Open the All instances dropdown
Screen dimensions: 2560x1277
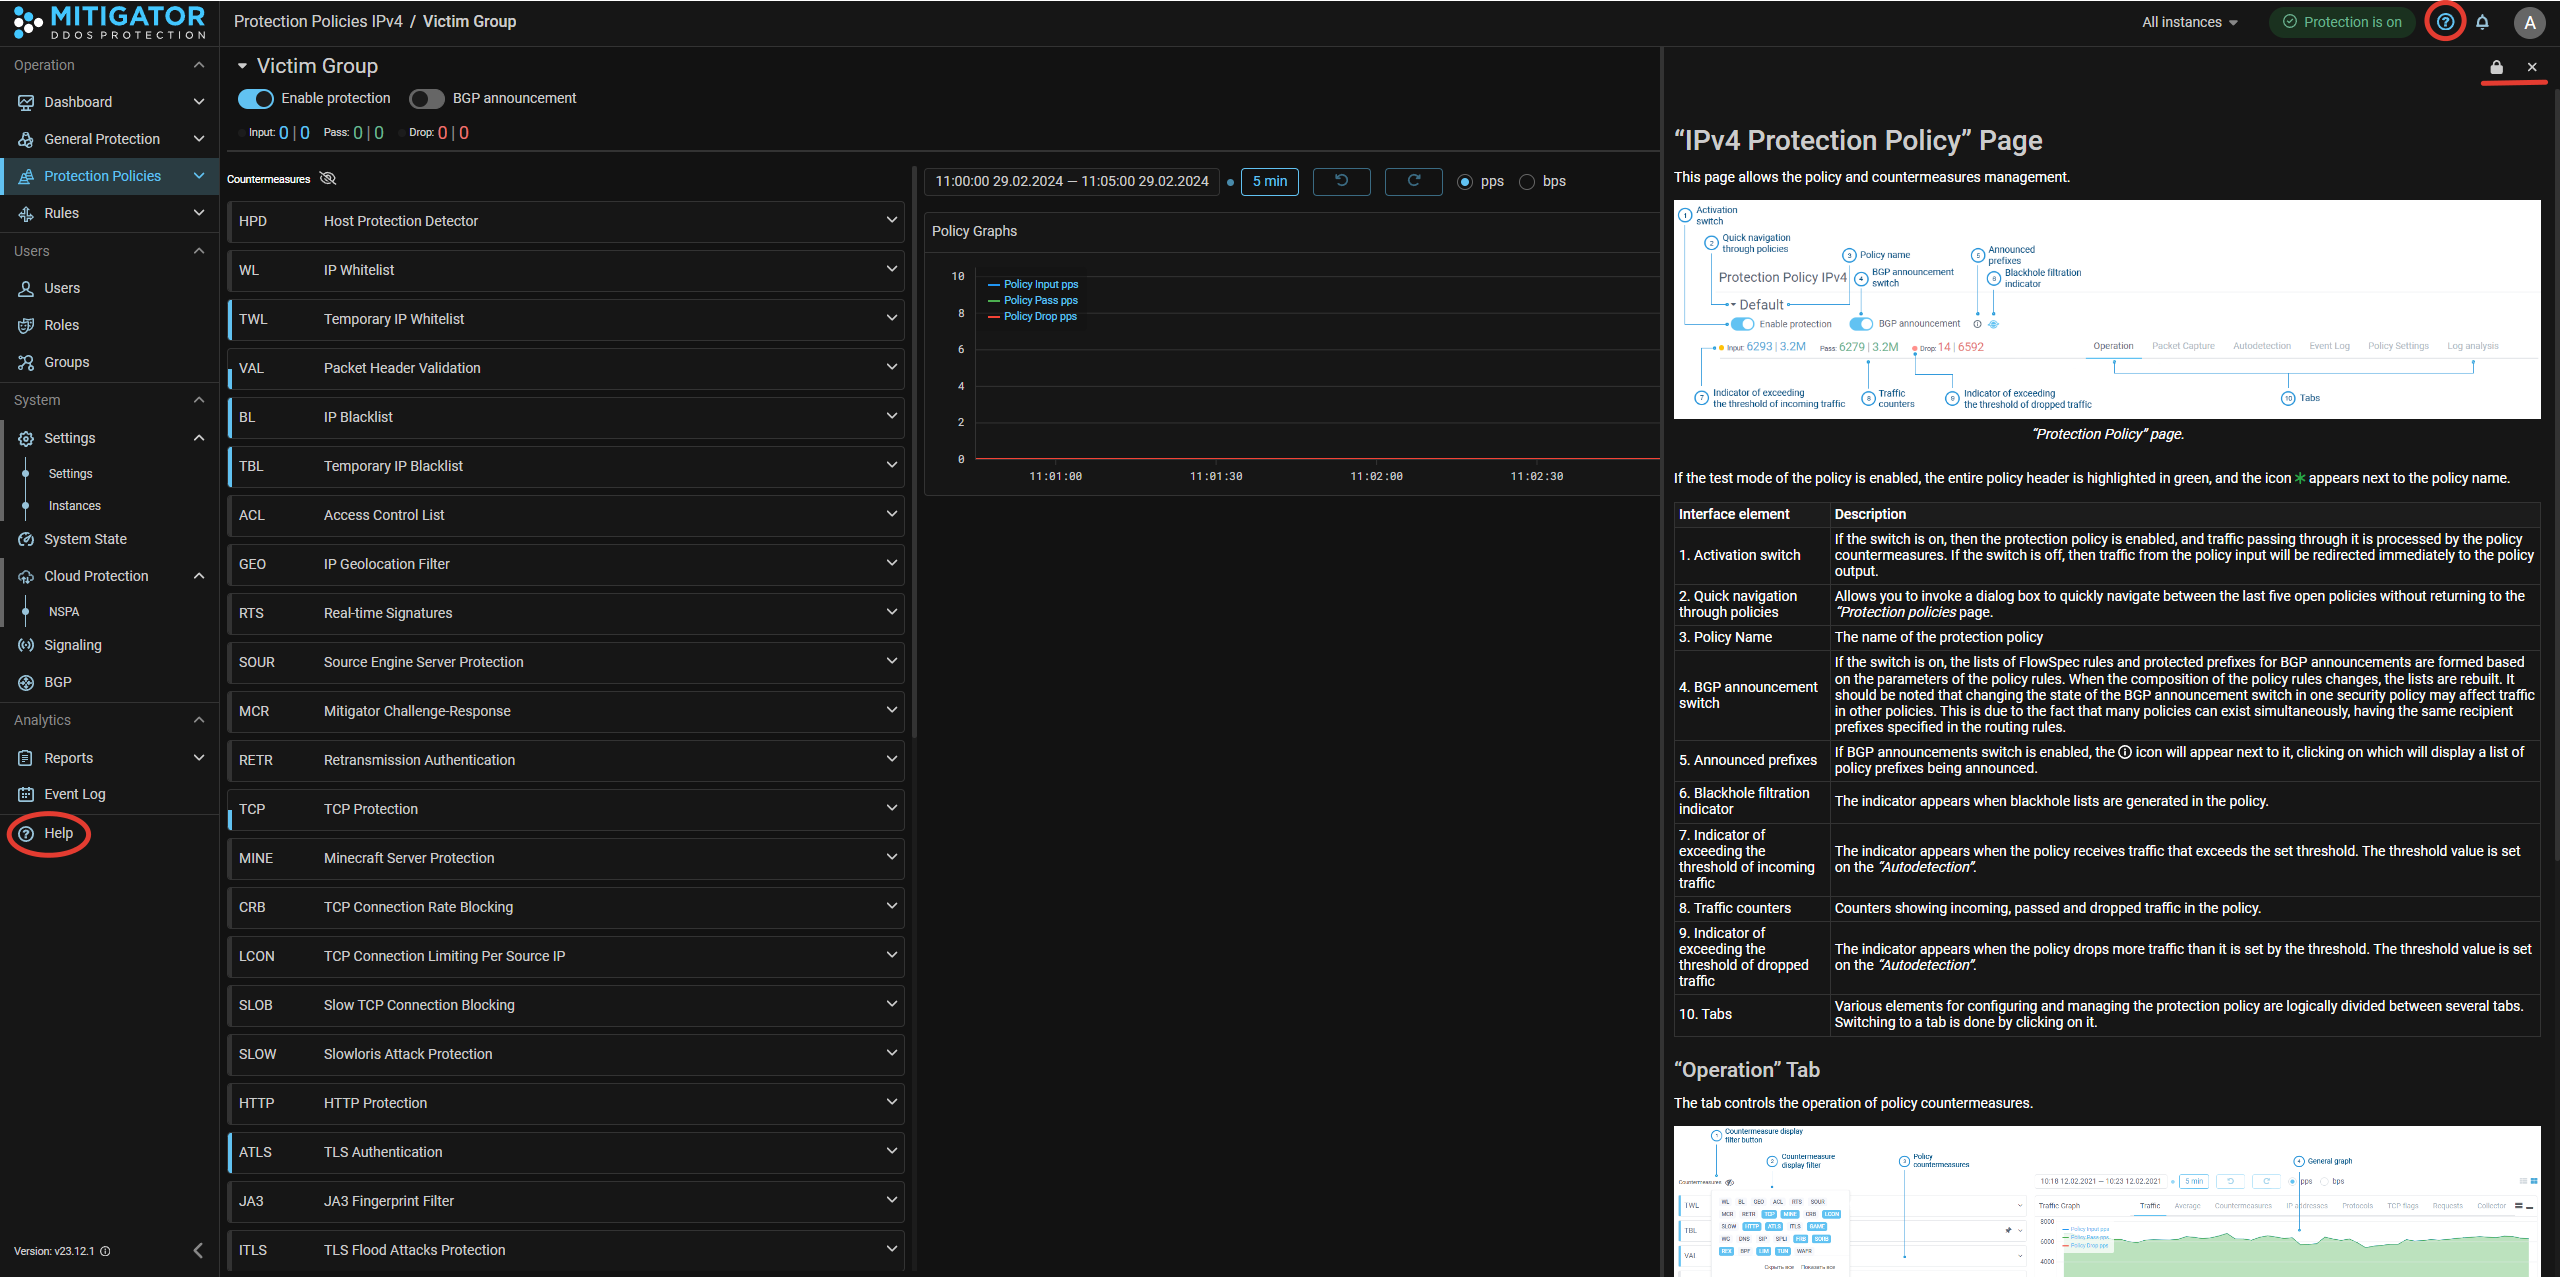(x=2189, y=22)
